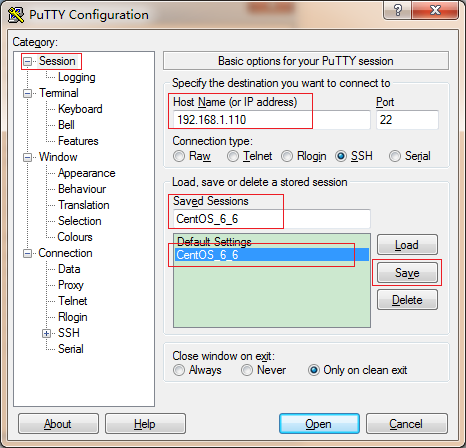Open Bell settings category
This screenshot has width=466, height=448.
point(66,125)
